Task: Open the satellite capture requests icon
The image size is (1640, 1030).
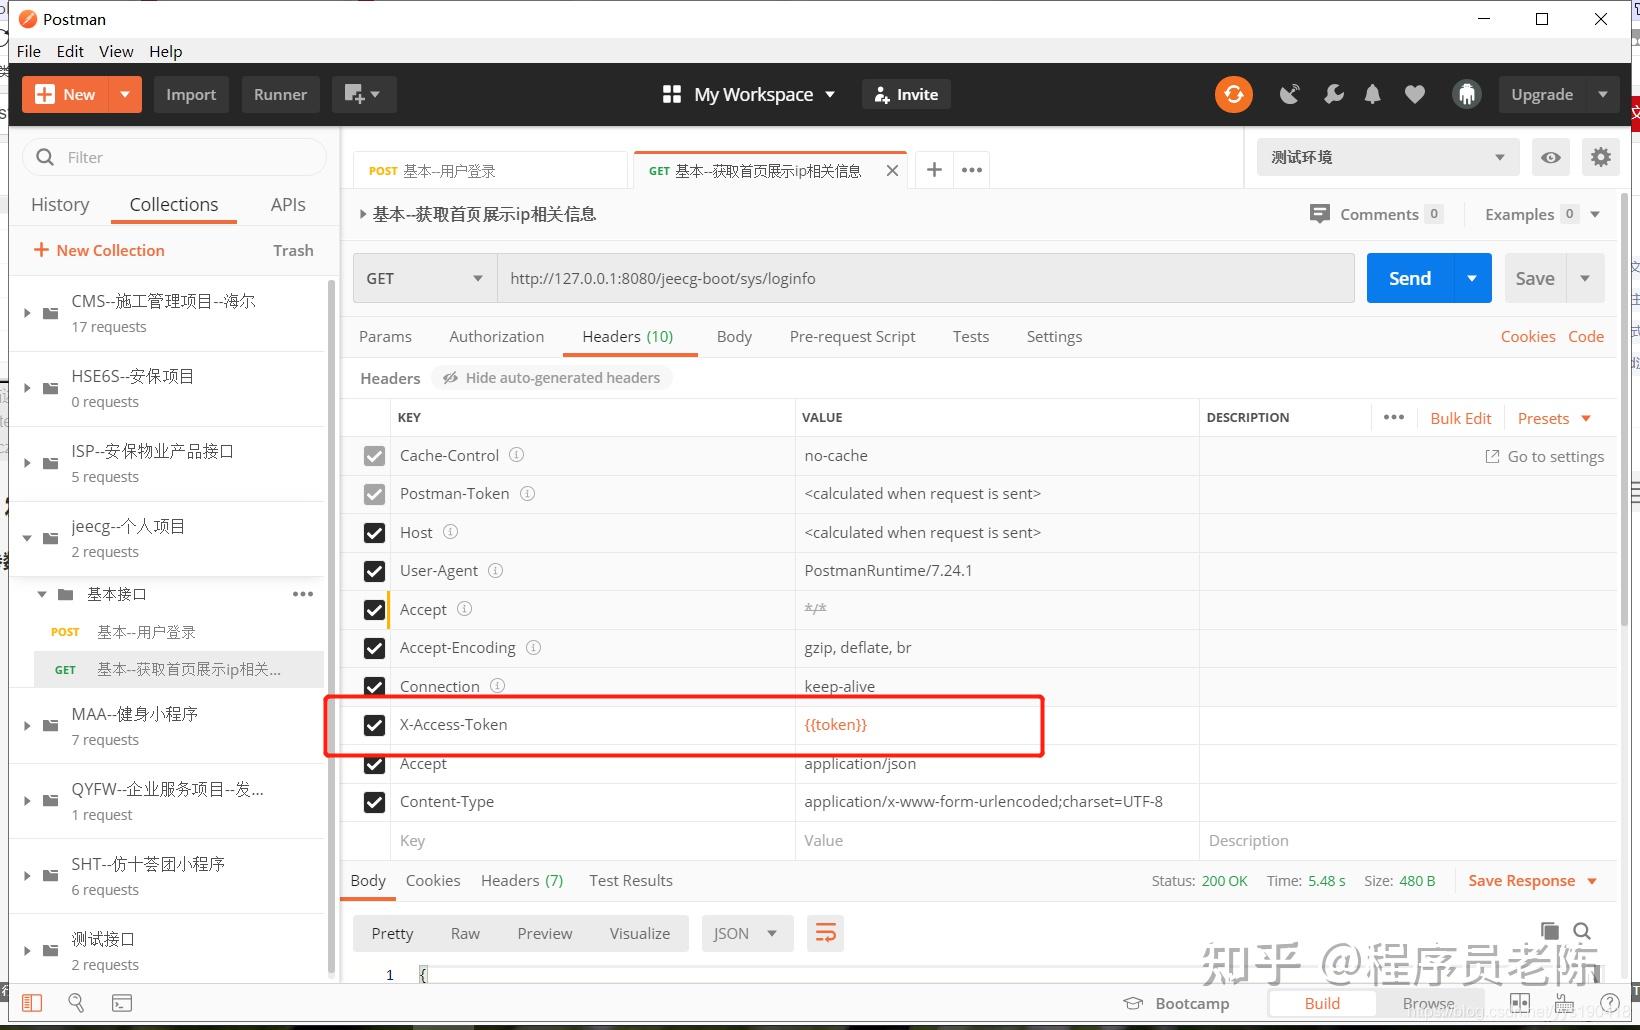Action: click(x=1290, y=94)
